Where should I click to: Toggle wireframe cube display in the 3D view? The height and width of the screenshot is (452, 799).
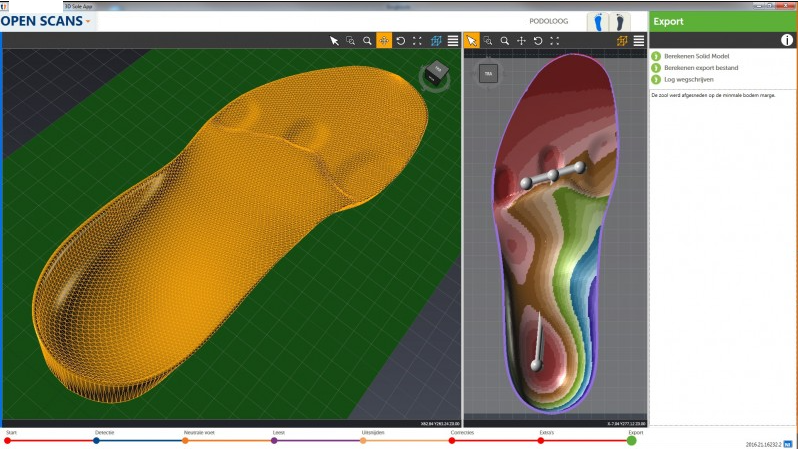click(436, 41)
